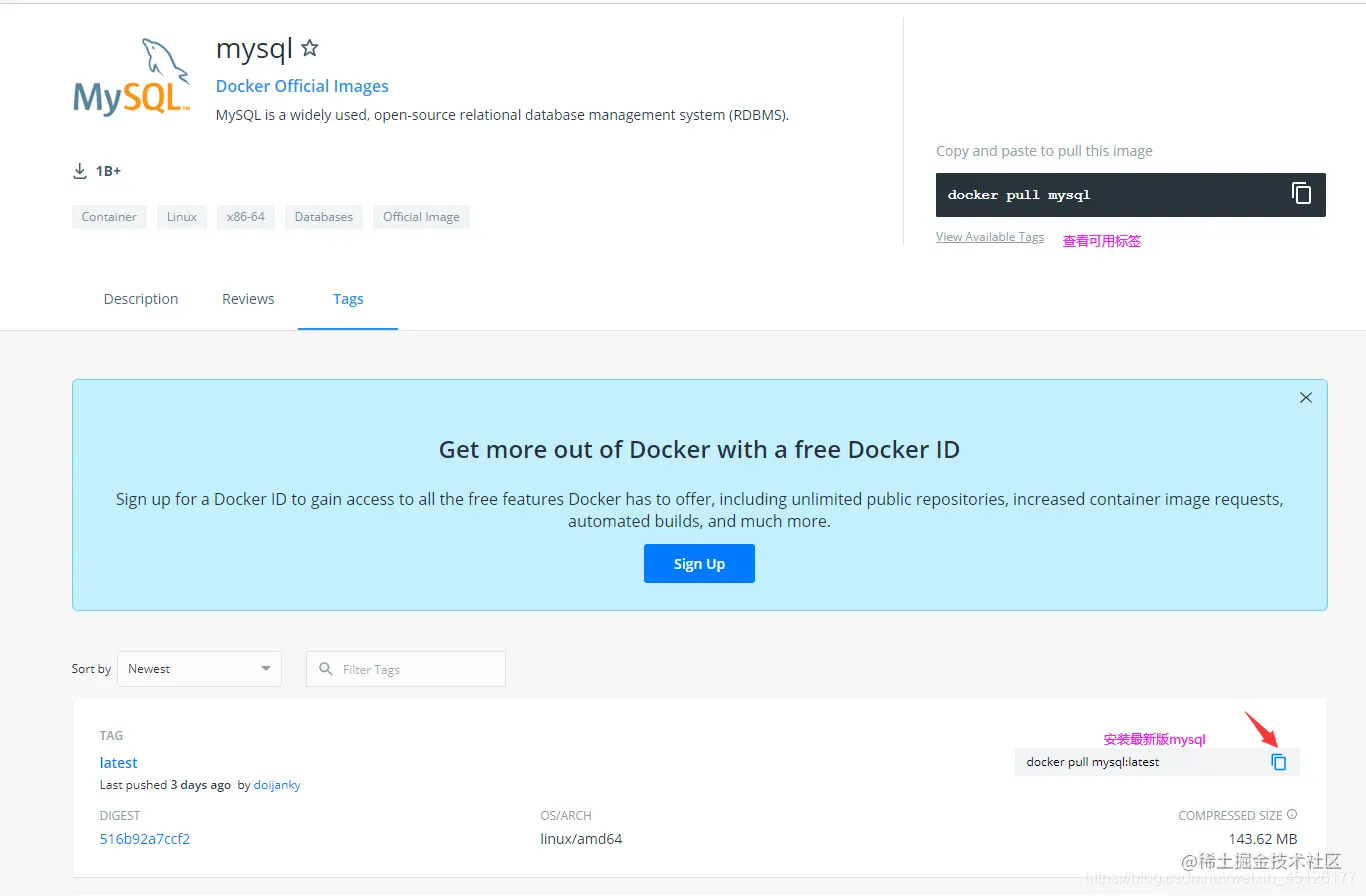
Task: Star the mysql repository
Action: coord(310,48)
